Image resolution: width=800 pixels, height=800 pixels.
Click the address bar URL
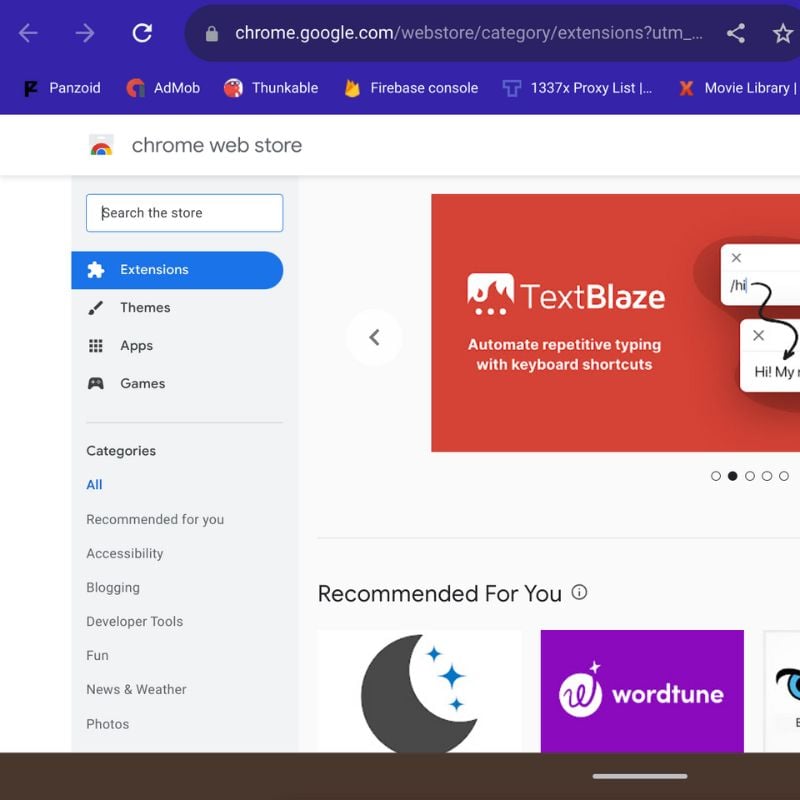pyautogui.click(x=468, y=34)
